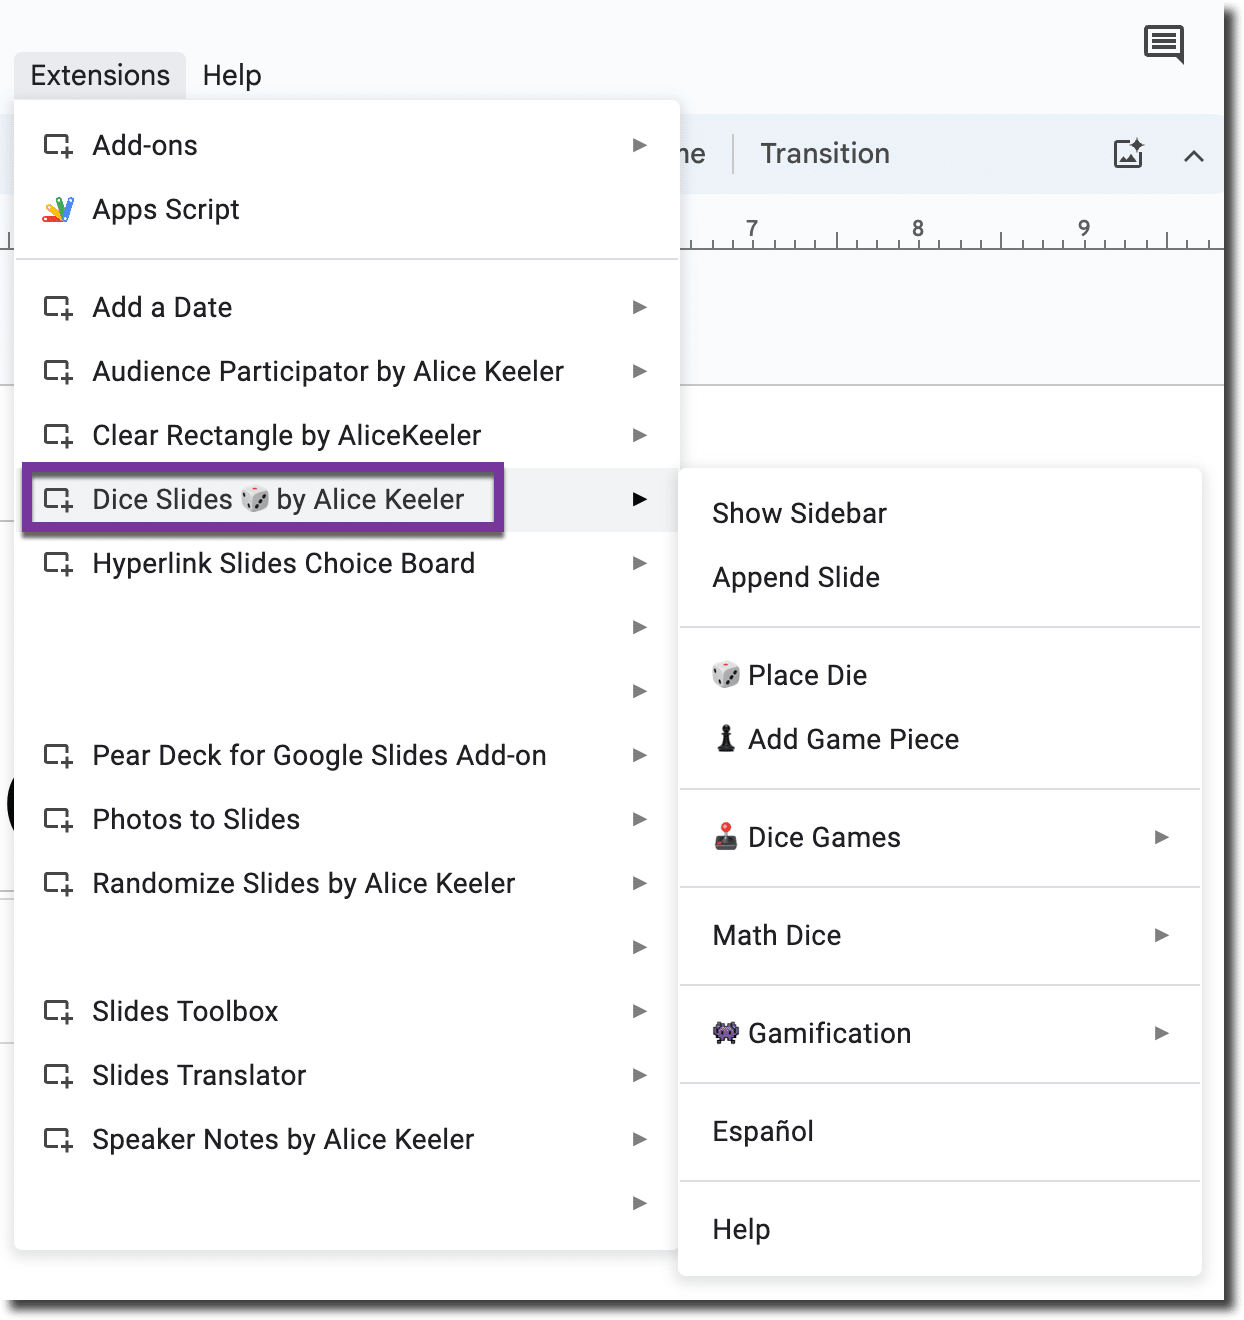This screenshot has width=1244, height=1320.
Task: Open the Help menu
Action: point(231,74)
